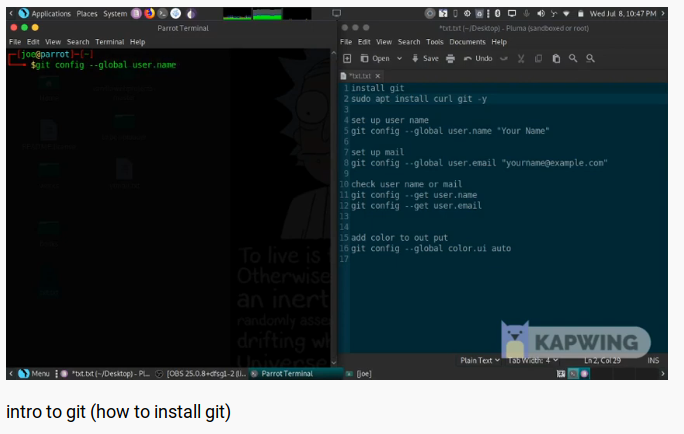
Task: Expand the recent files arrow beside Open
Action: [x=399, y=58]
